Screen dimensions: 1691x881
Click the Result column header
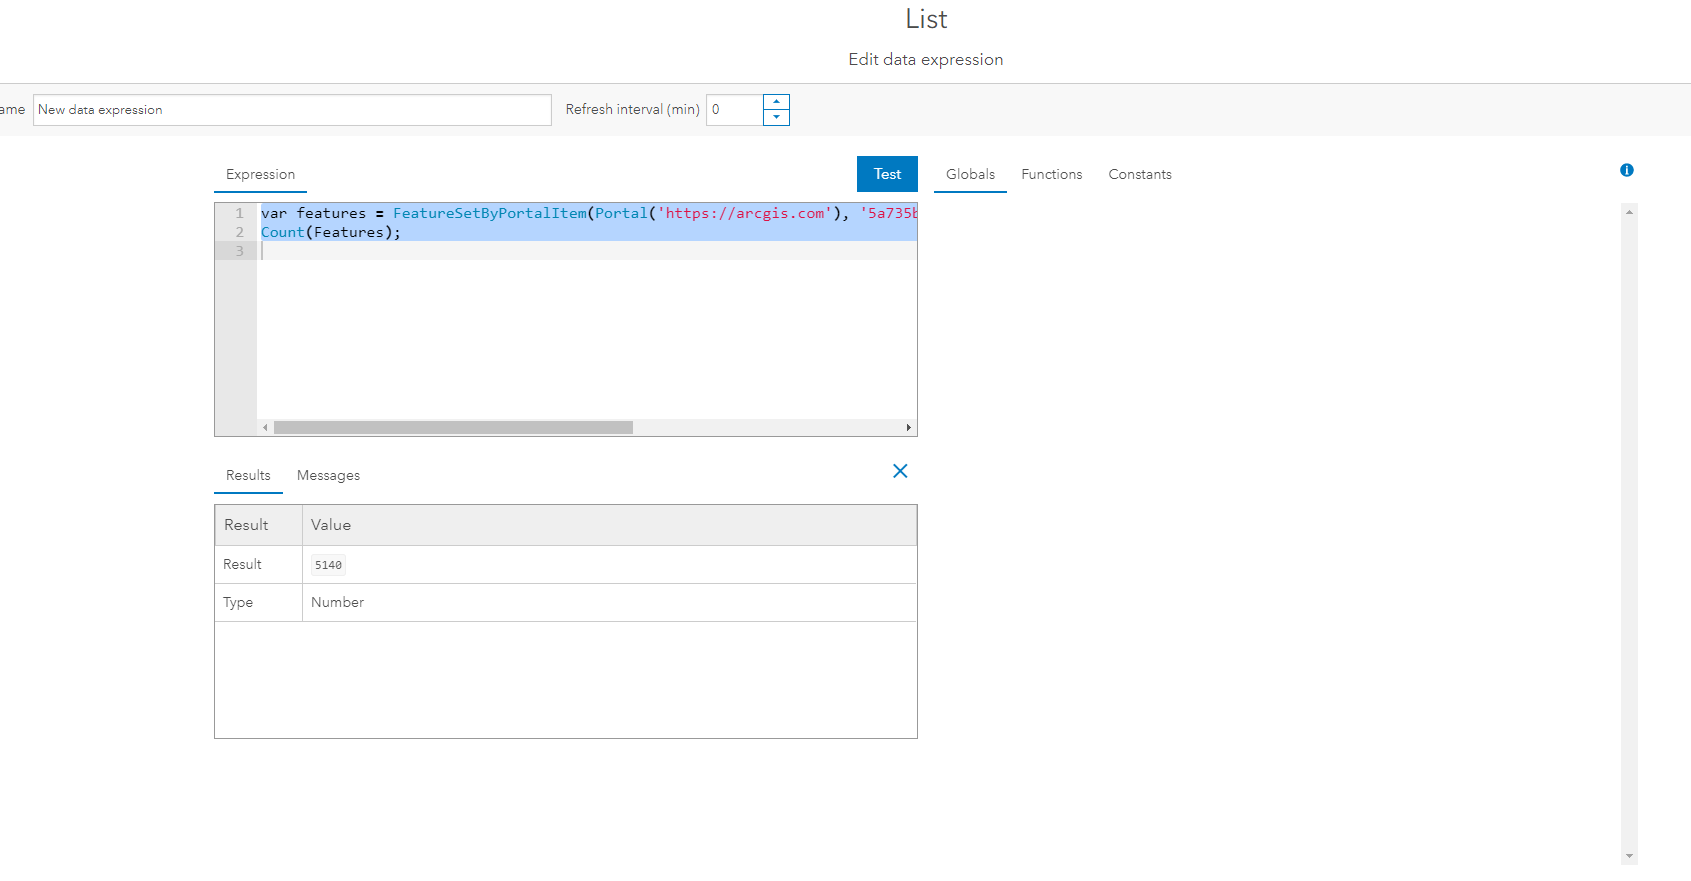point(258,525)
